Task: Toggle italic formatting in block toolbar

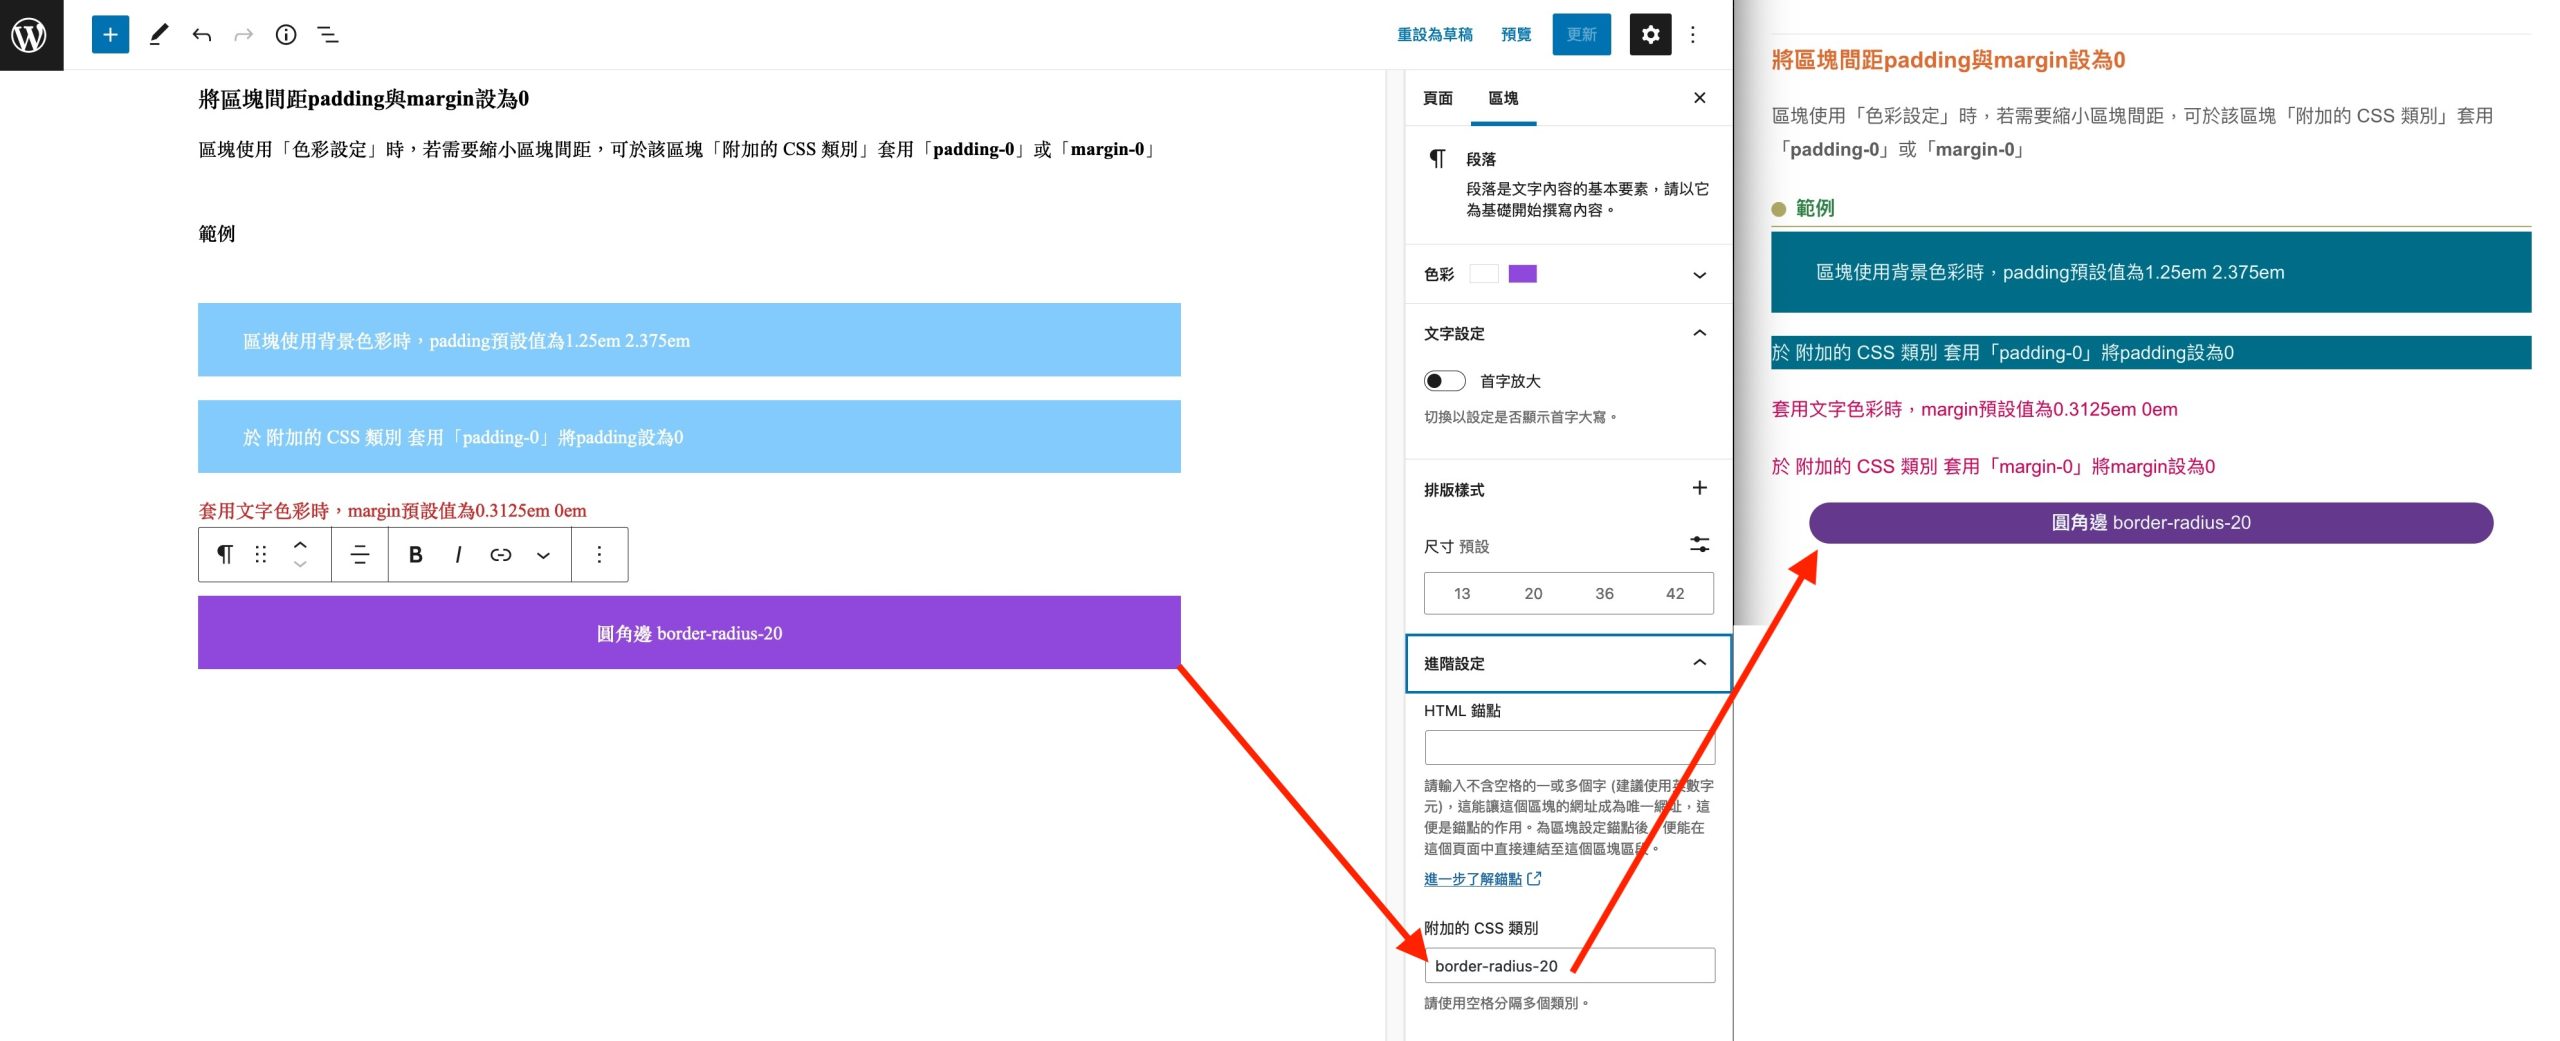Action: tap(458, 554)
